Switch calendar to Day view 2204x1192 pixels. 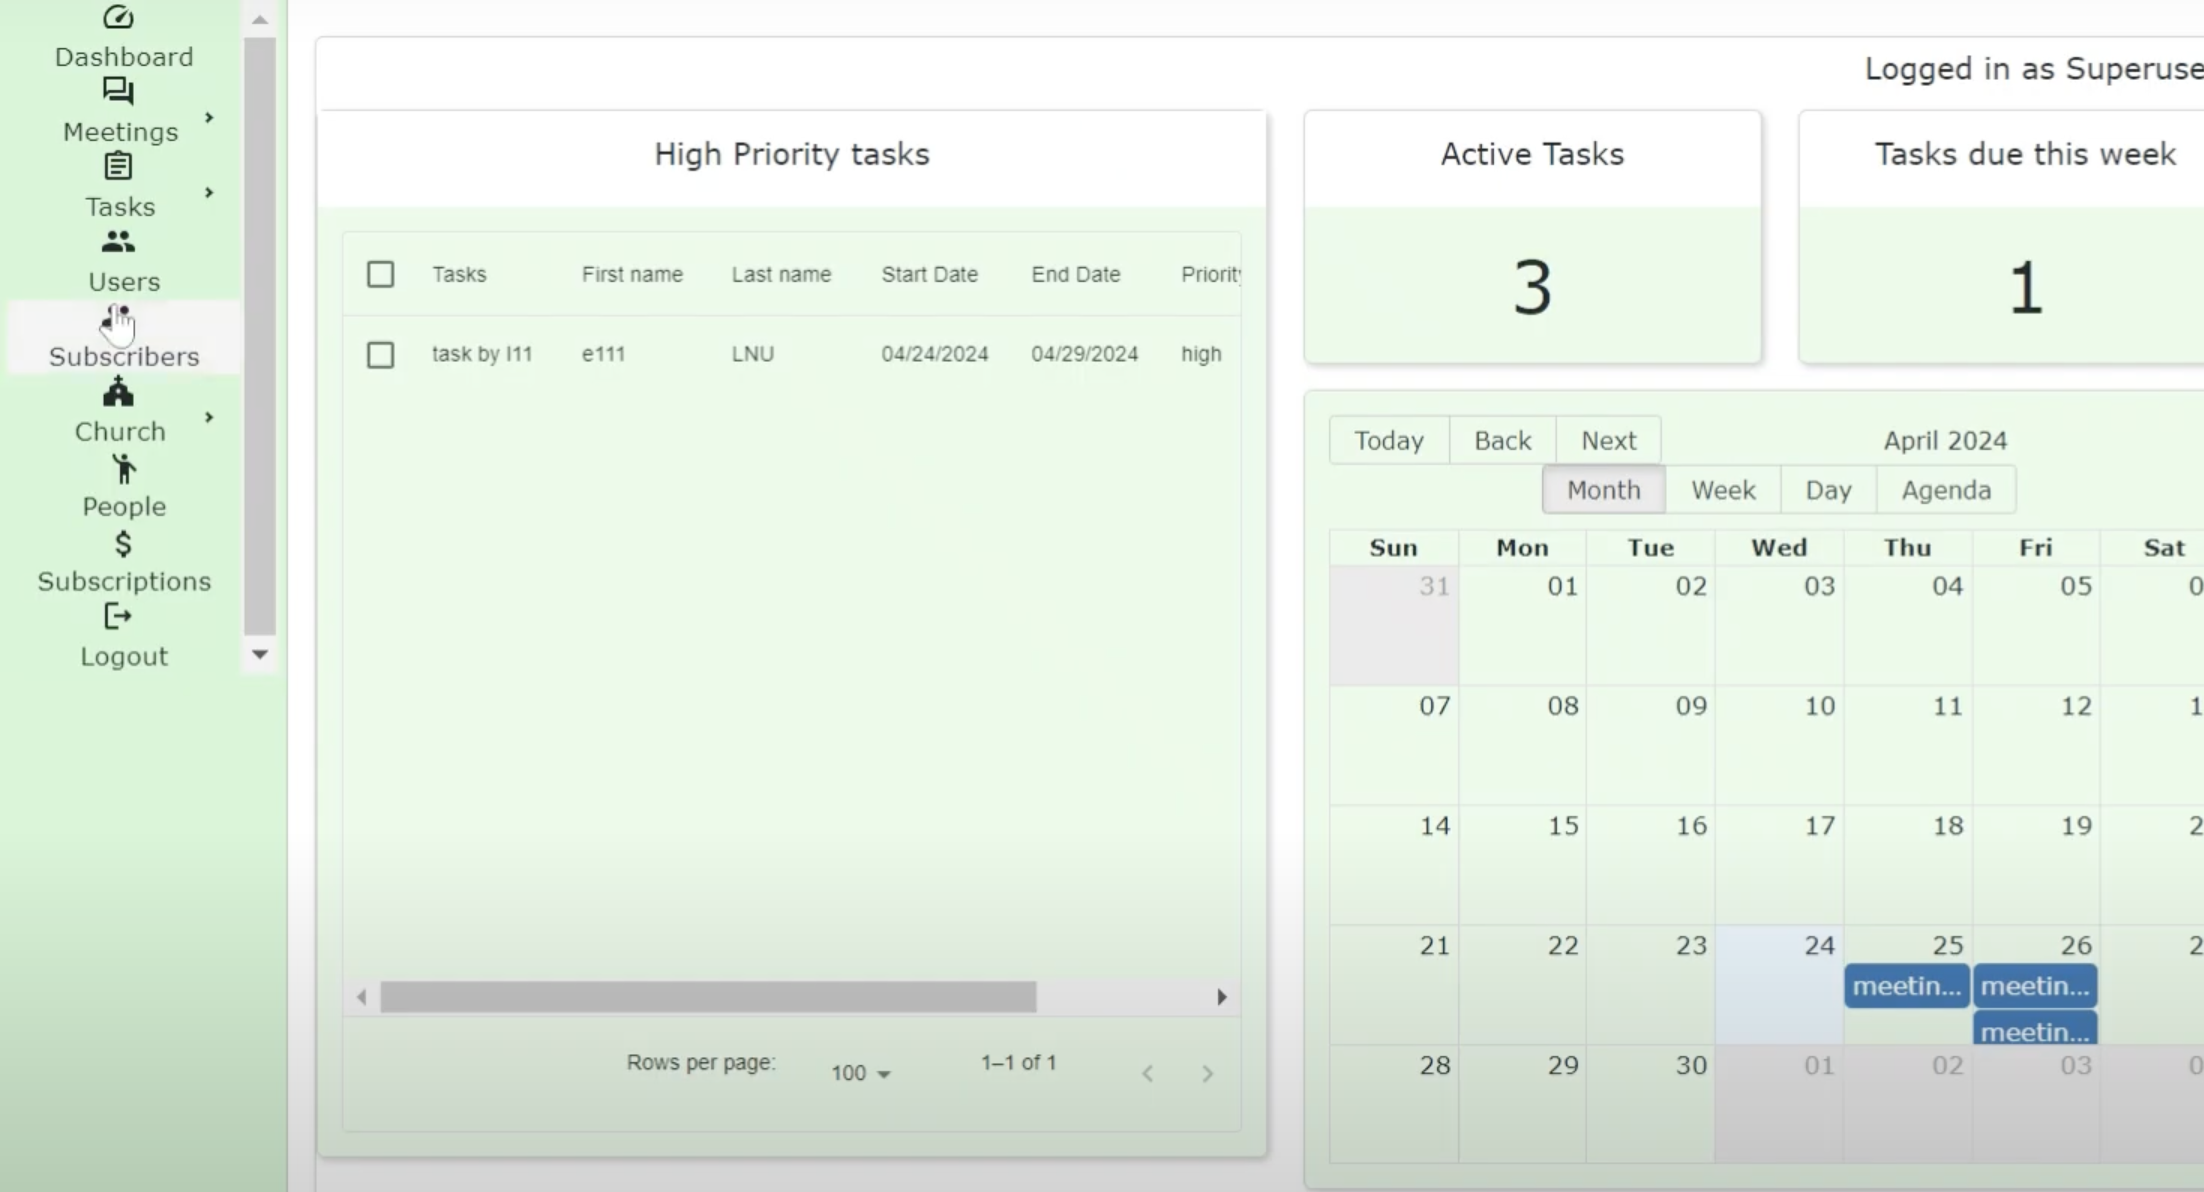pos(1828,490)
